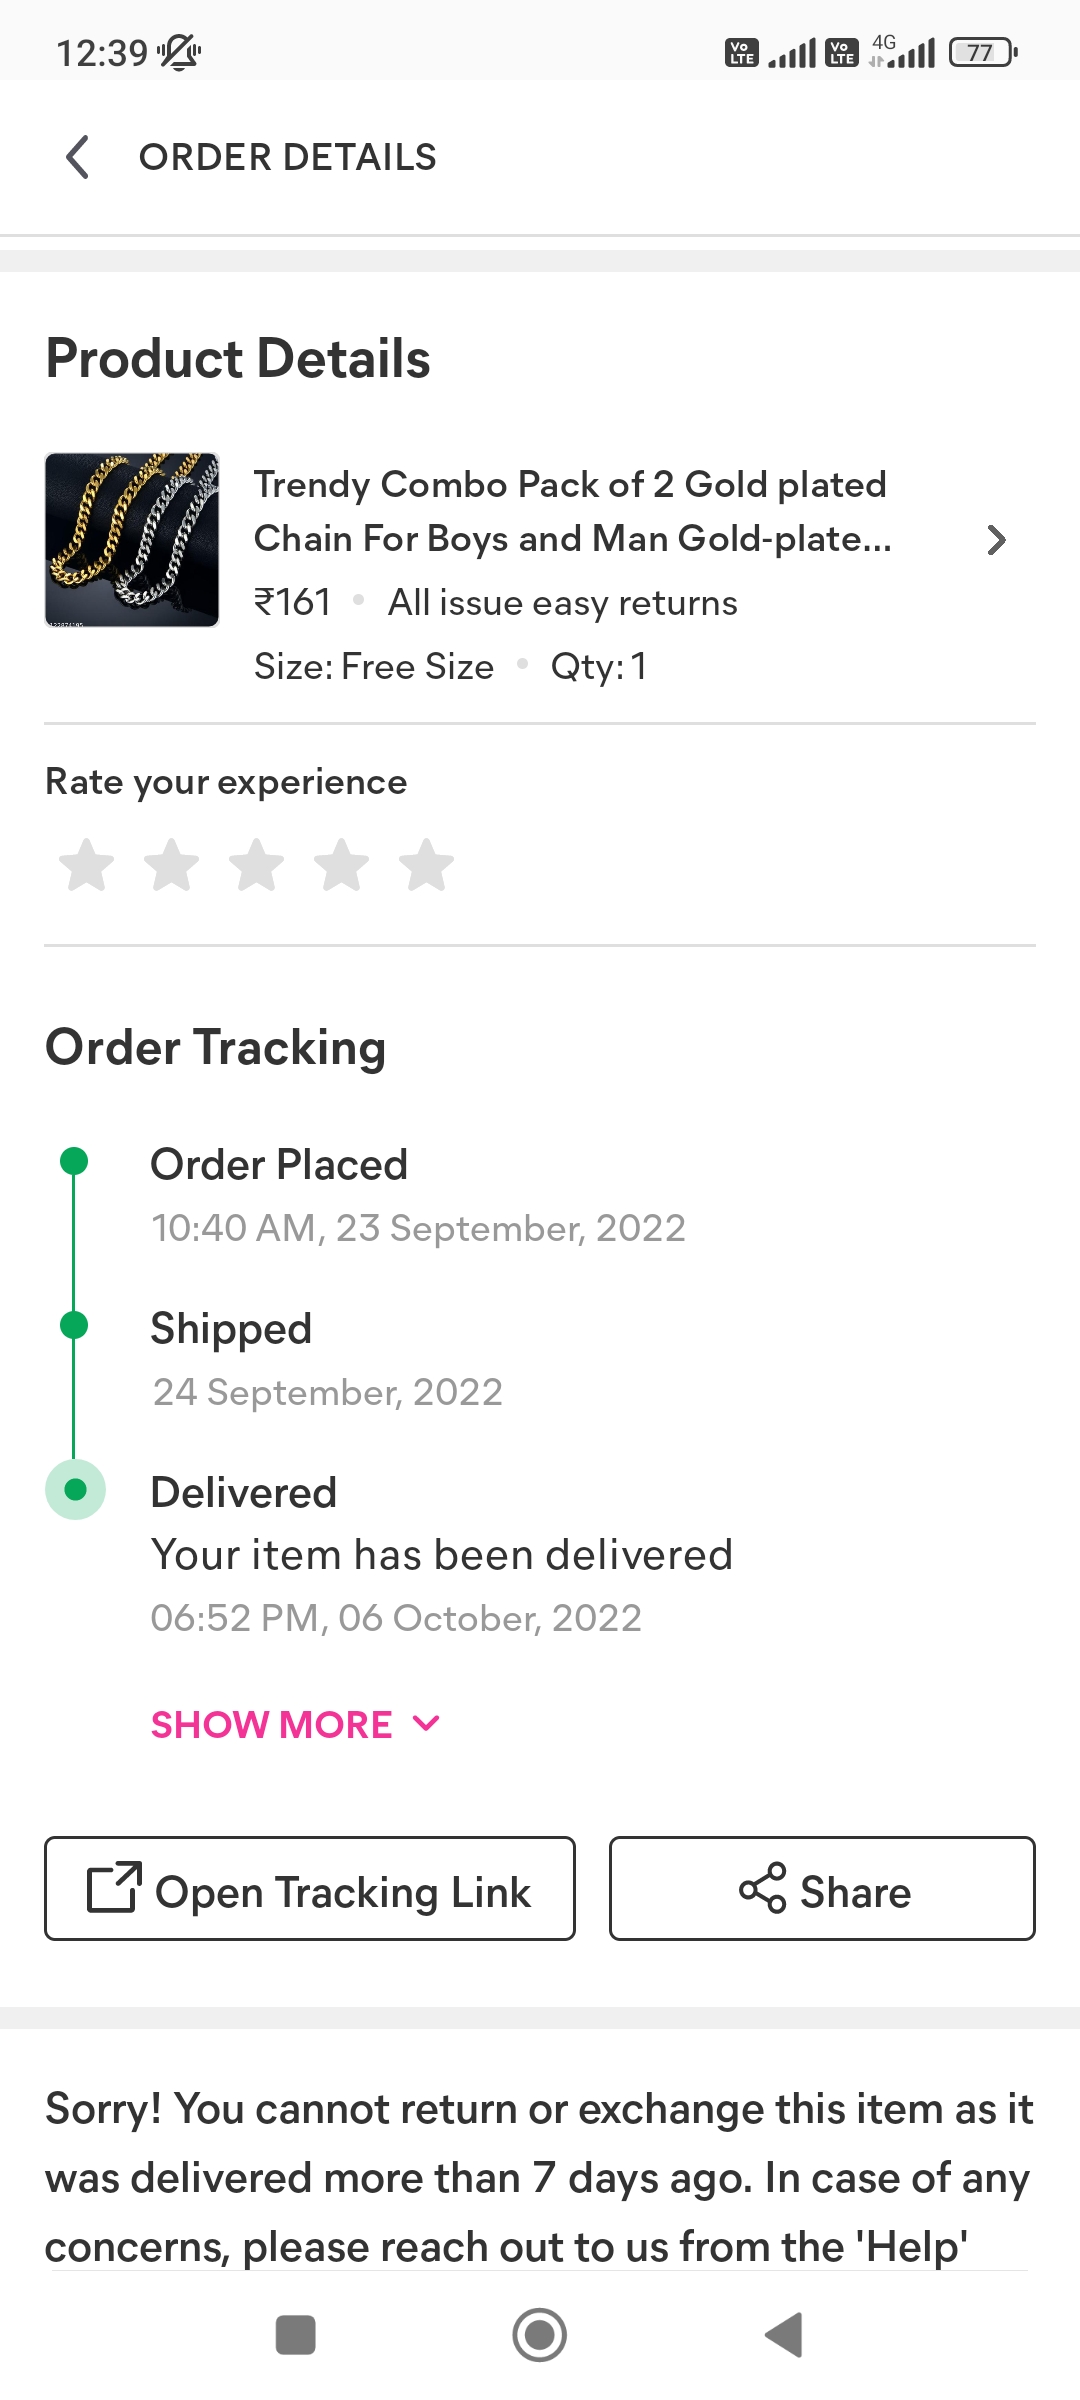Viewport: 1080px width, 2400px height.
Task: Select the Shipped tracking marker
Action: click(x=74, y=1325)
